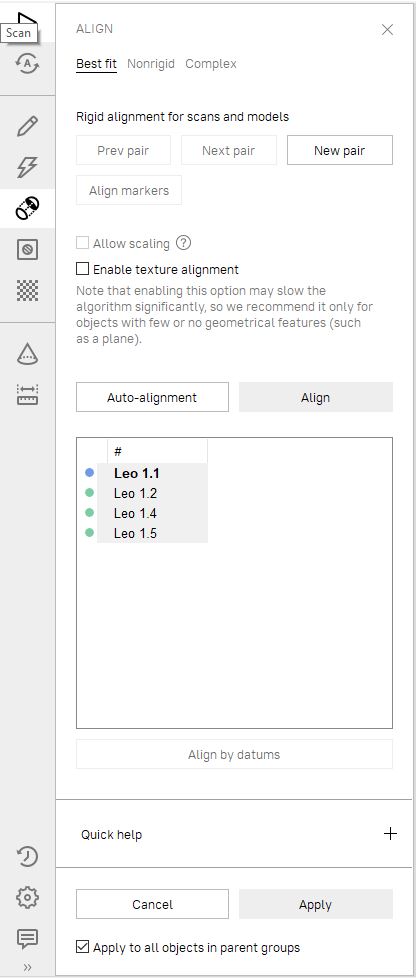Viewport: 416px width, 978px height.
Task: Open the Feedback chat icon
Action: 27,938
